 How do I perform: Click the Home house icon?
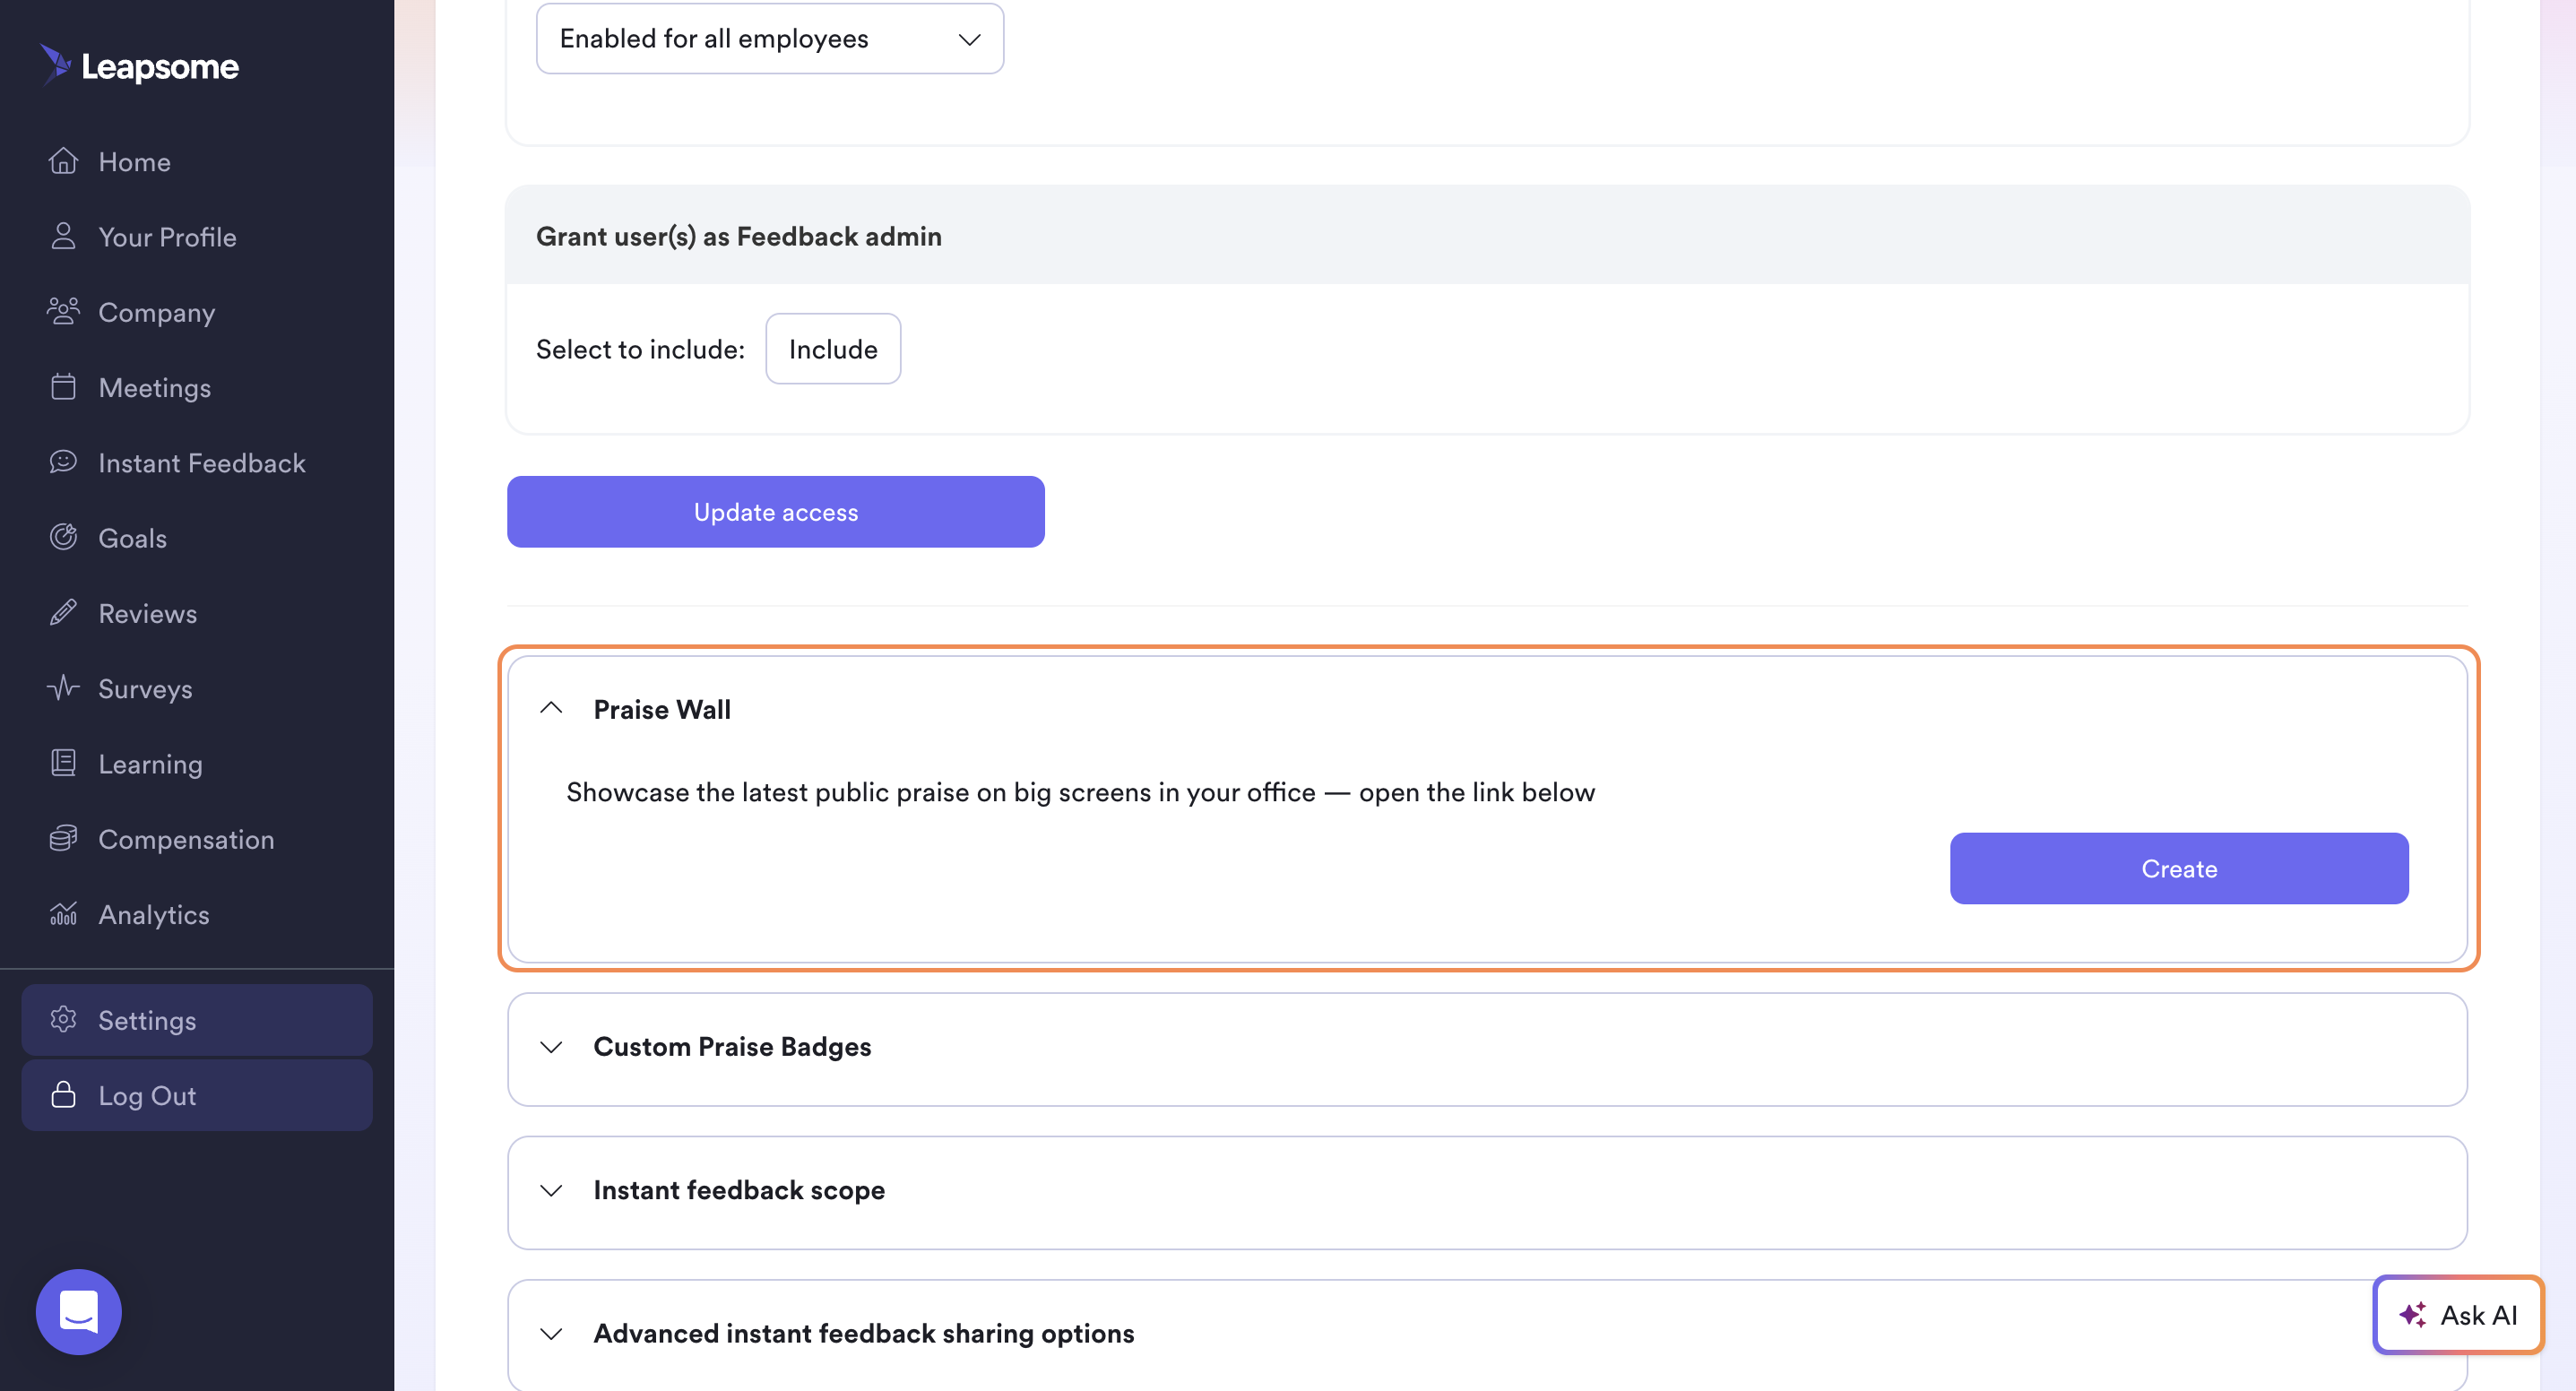click(x=63, y=161)
